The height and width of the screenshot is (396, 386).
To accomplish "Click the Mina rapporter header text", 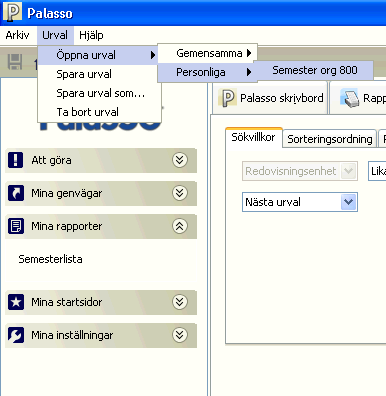I will [x=67, y=226].
